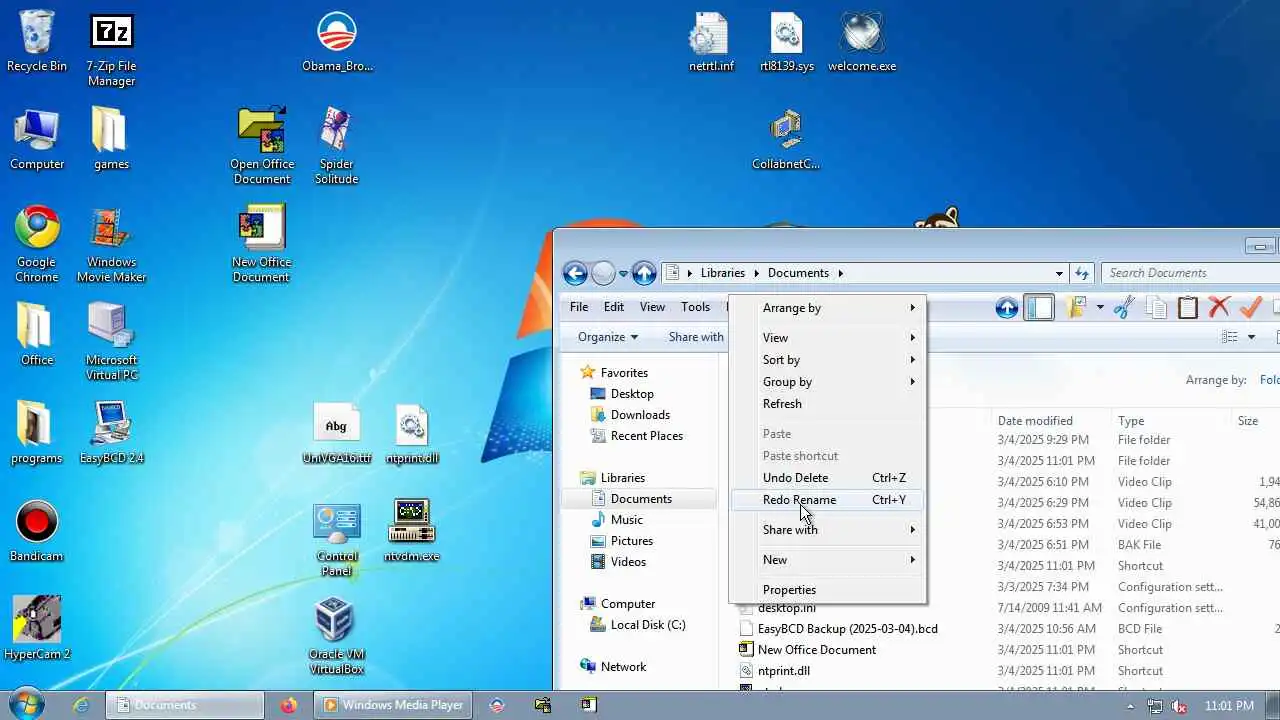The width and height of the screenshot is (1280, 720).
Task: Expand the address bar history dropdown
Action: [x=1059, y=273]
